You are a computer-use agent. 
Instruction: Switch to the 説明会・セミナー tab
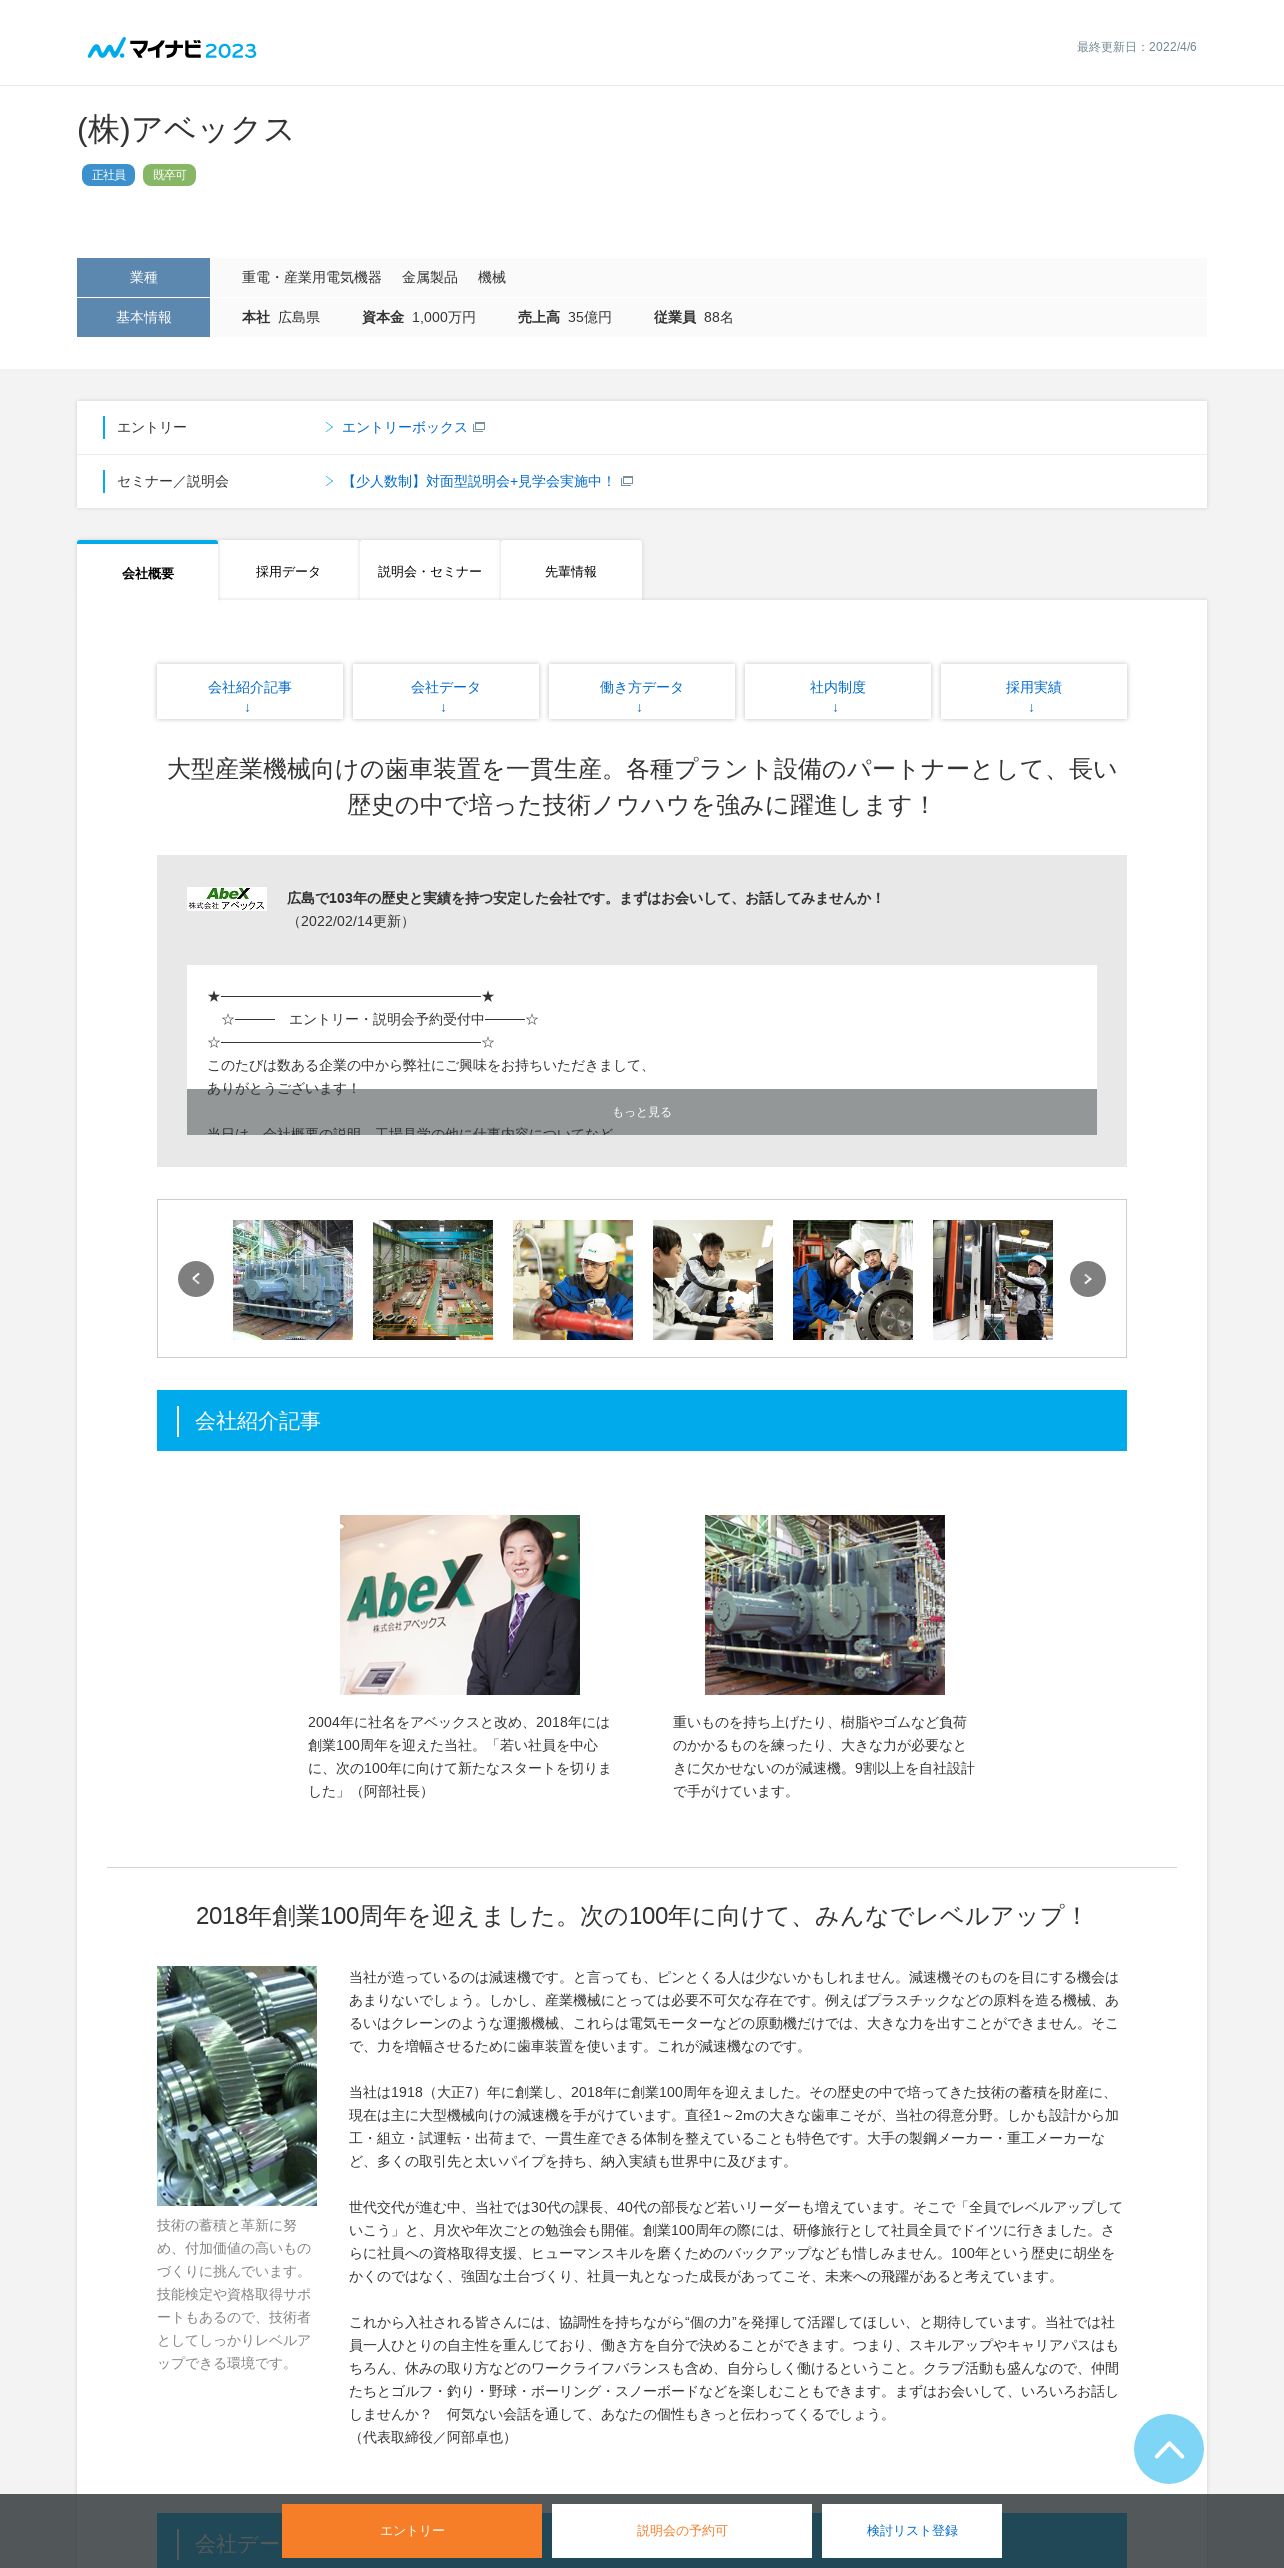(430, 571)
